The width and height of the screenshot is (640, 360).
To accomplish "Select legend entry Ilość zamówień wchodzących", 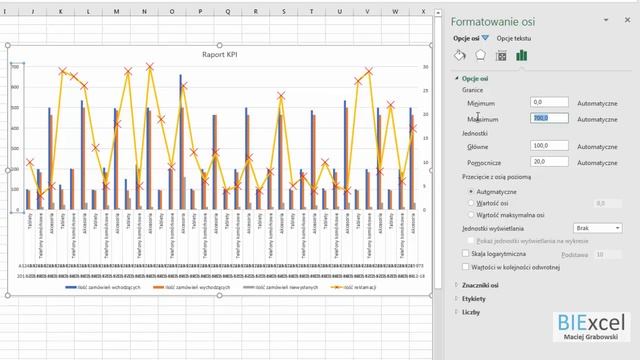I will 103,287.
